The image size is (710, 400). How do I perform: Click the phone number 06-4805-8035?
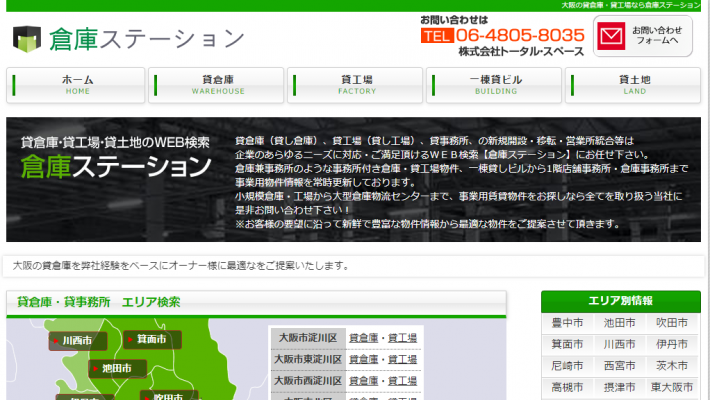click(x=520, y=35)
